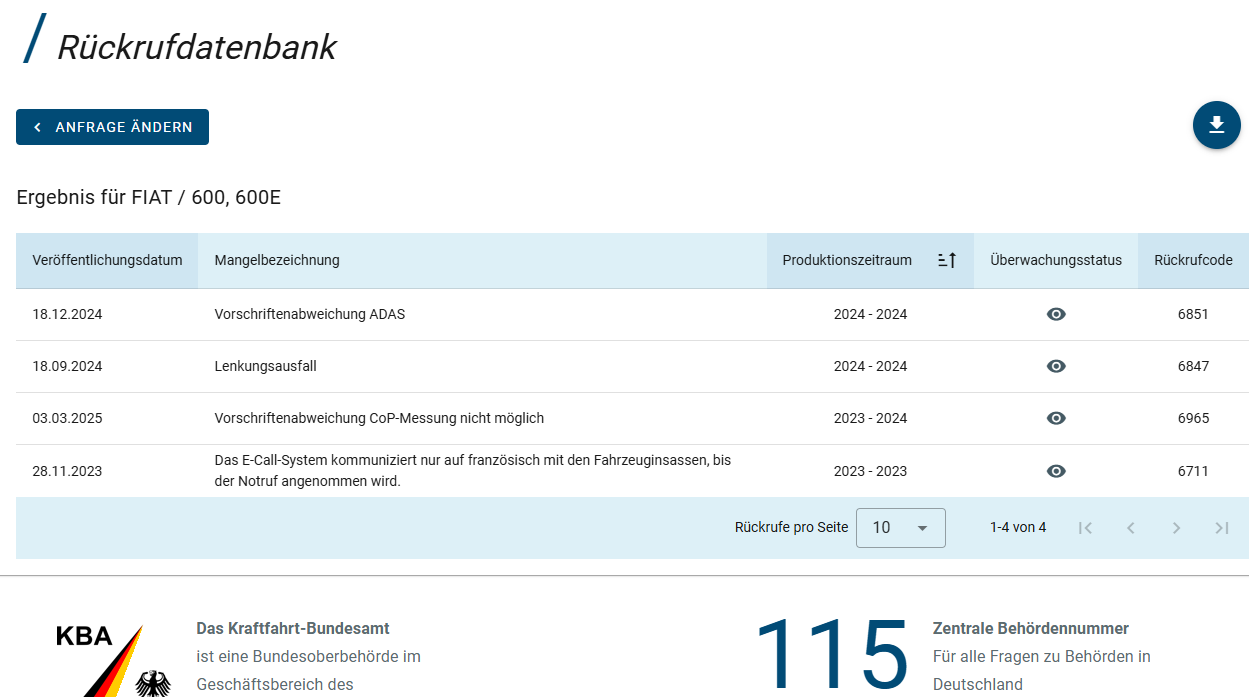Click eye icon for E-Call-System recall
Viewport: 1249px width, 697px height.
click(x=1056, y=471)
